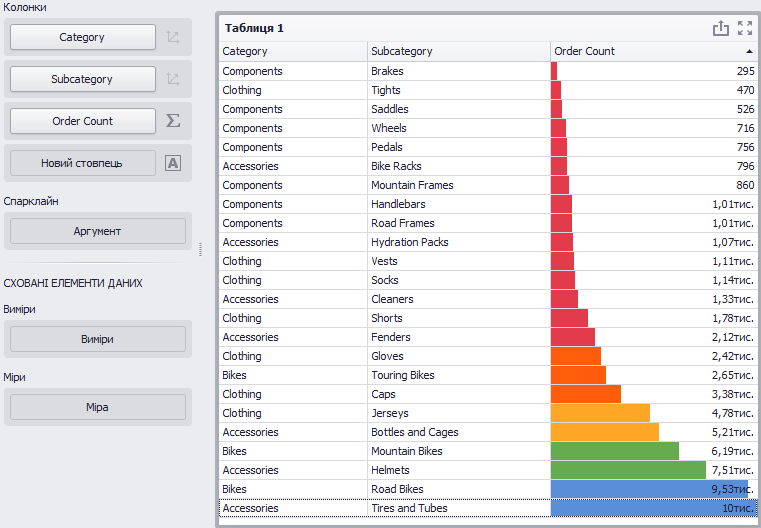Select the Tires and Tubes row

[488, 508]
